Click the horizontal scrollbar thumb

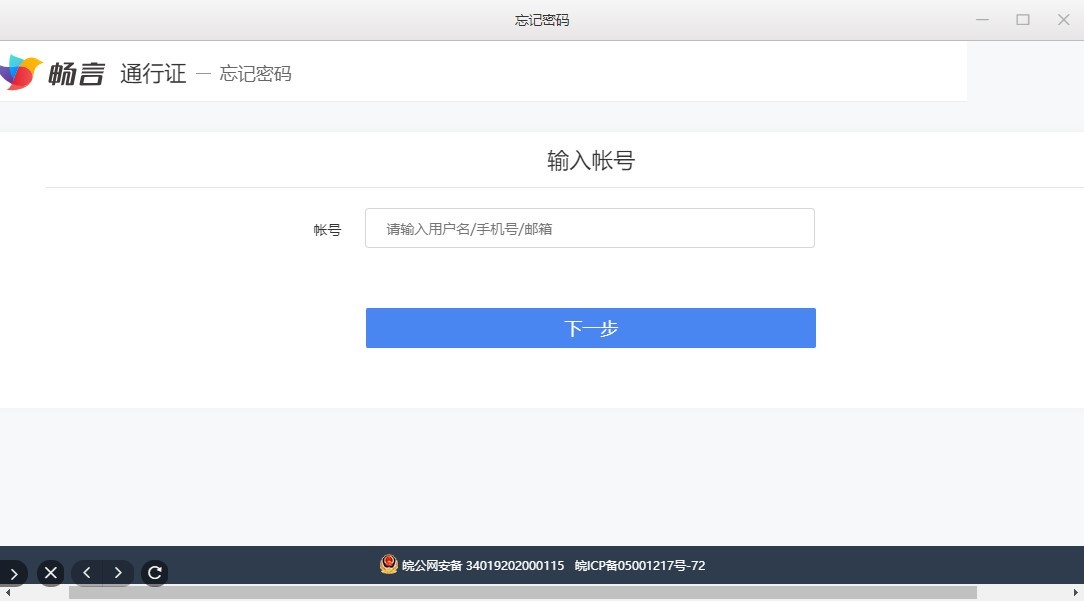click(x=523, y=593)
